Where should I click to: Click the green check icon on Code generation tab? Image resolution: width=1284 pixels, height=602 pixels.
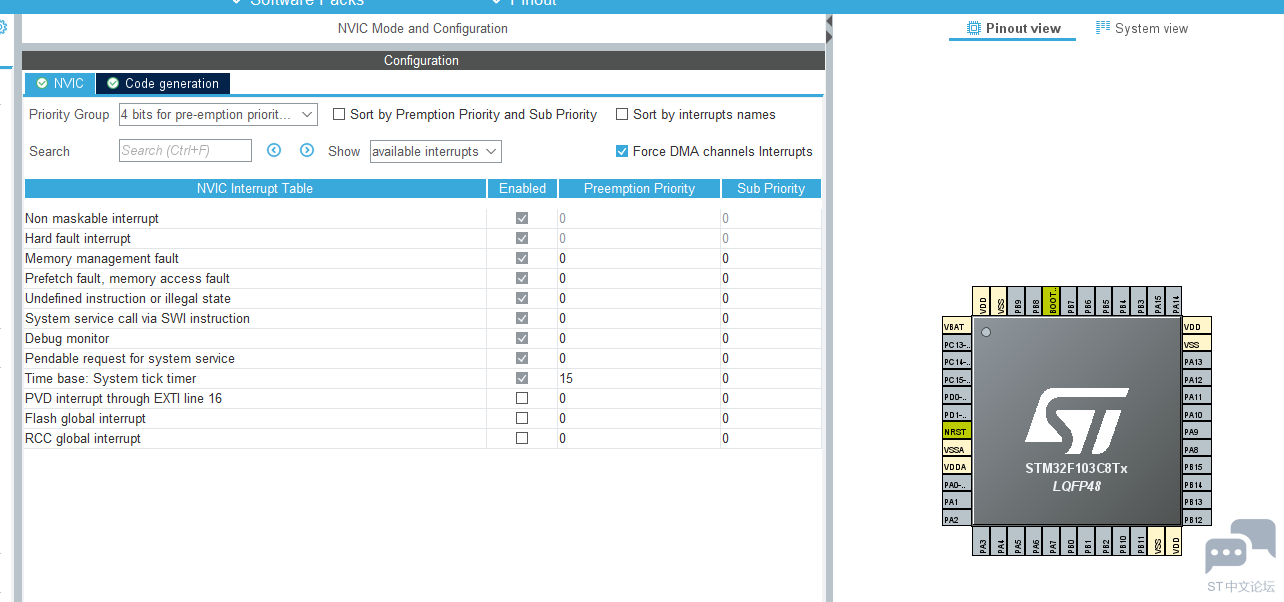coord(113,83)
